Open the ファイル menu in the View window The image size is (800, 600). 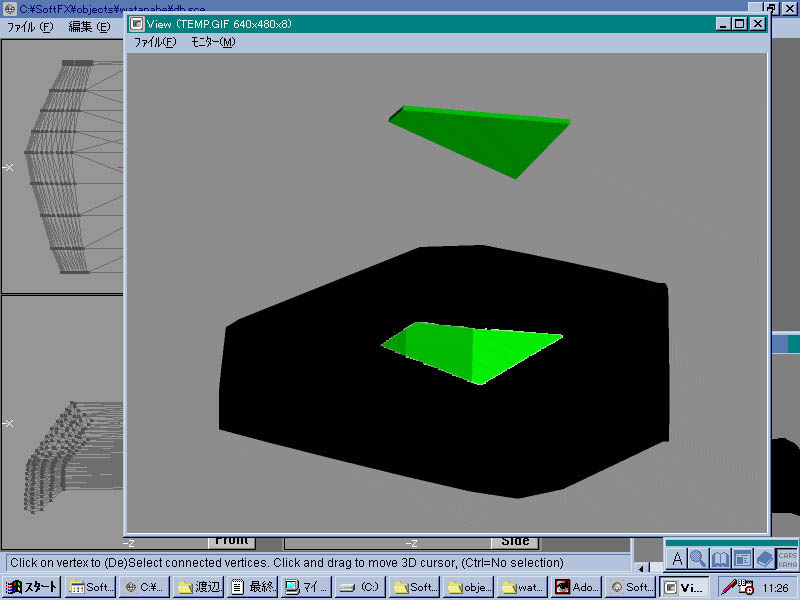(154, 42)
